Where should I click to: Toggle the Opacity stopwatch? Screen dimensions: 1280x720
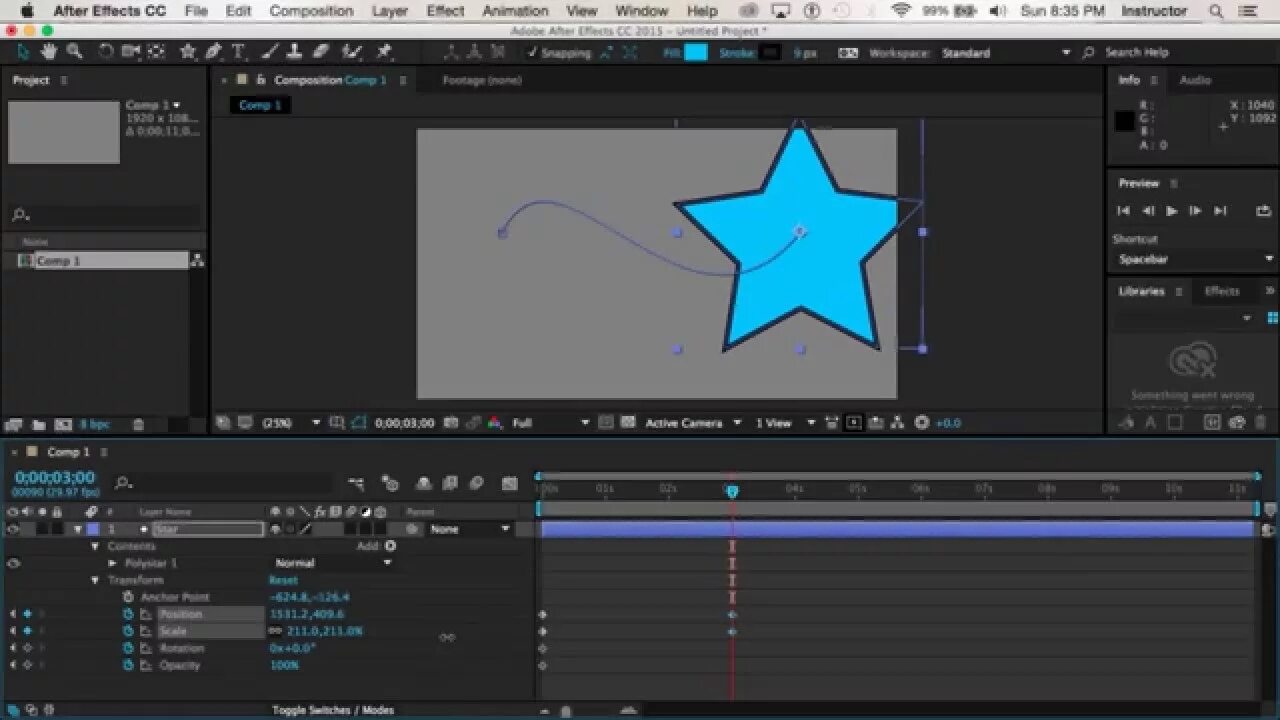coord(128,665)
